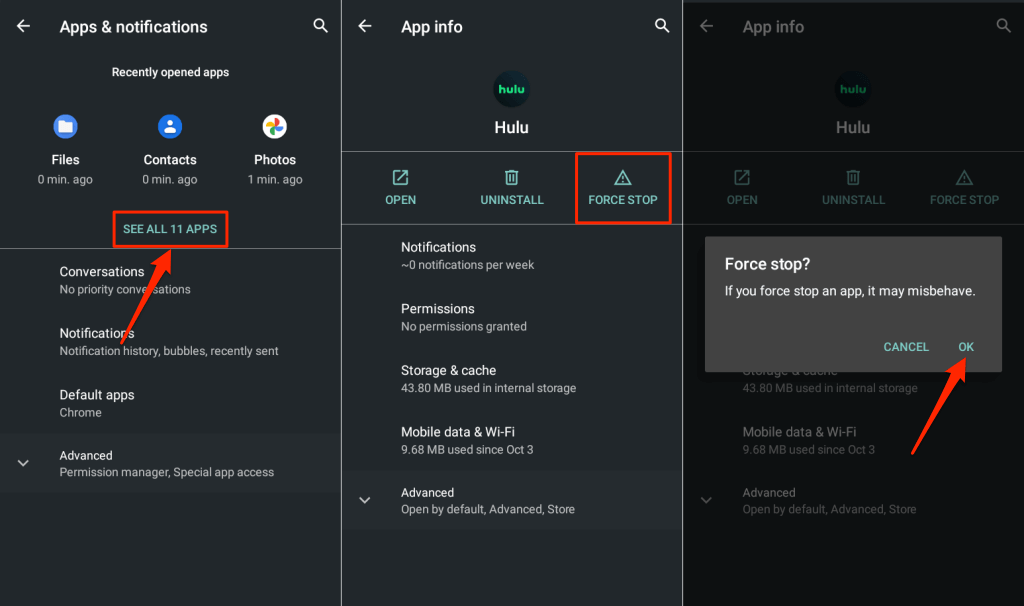Tap the search icon on App info screen
This screenshot has width=1024, height=606.
coord(662,26)
